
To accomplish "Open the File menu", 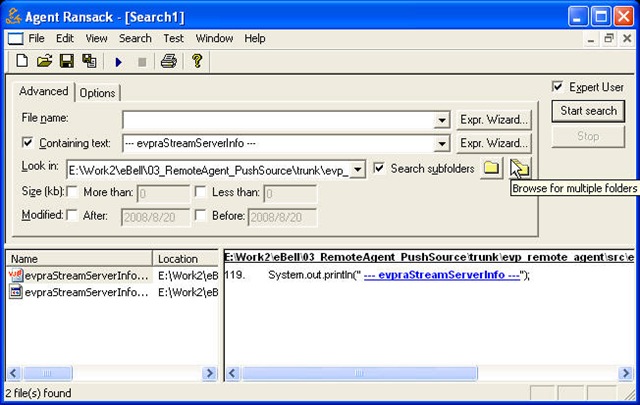I will coord(36,38).
